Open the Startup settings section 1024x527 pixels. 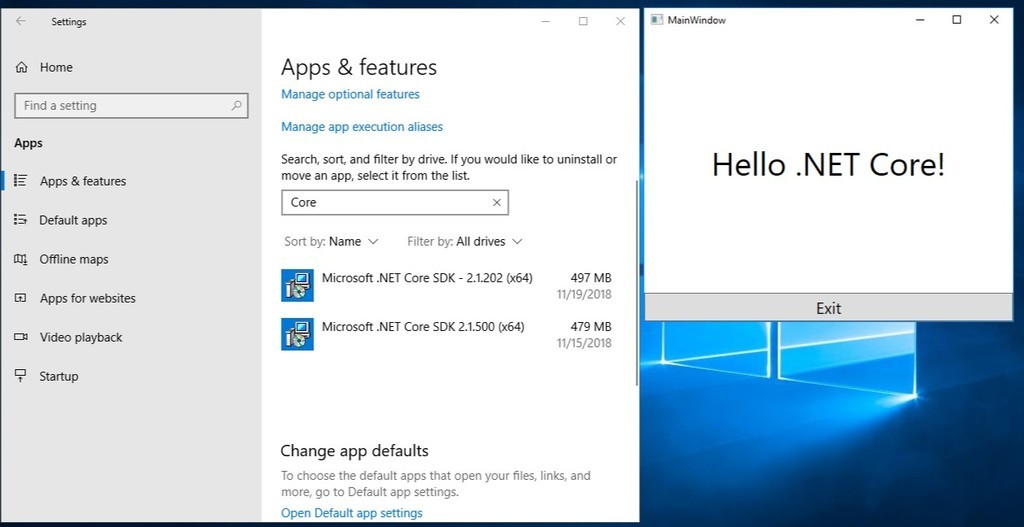[x=131, y=376]
